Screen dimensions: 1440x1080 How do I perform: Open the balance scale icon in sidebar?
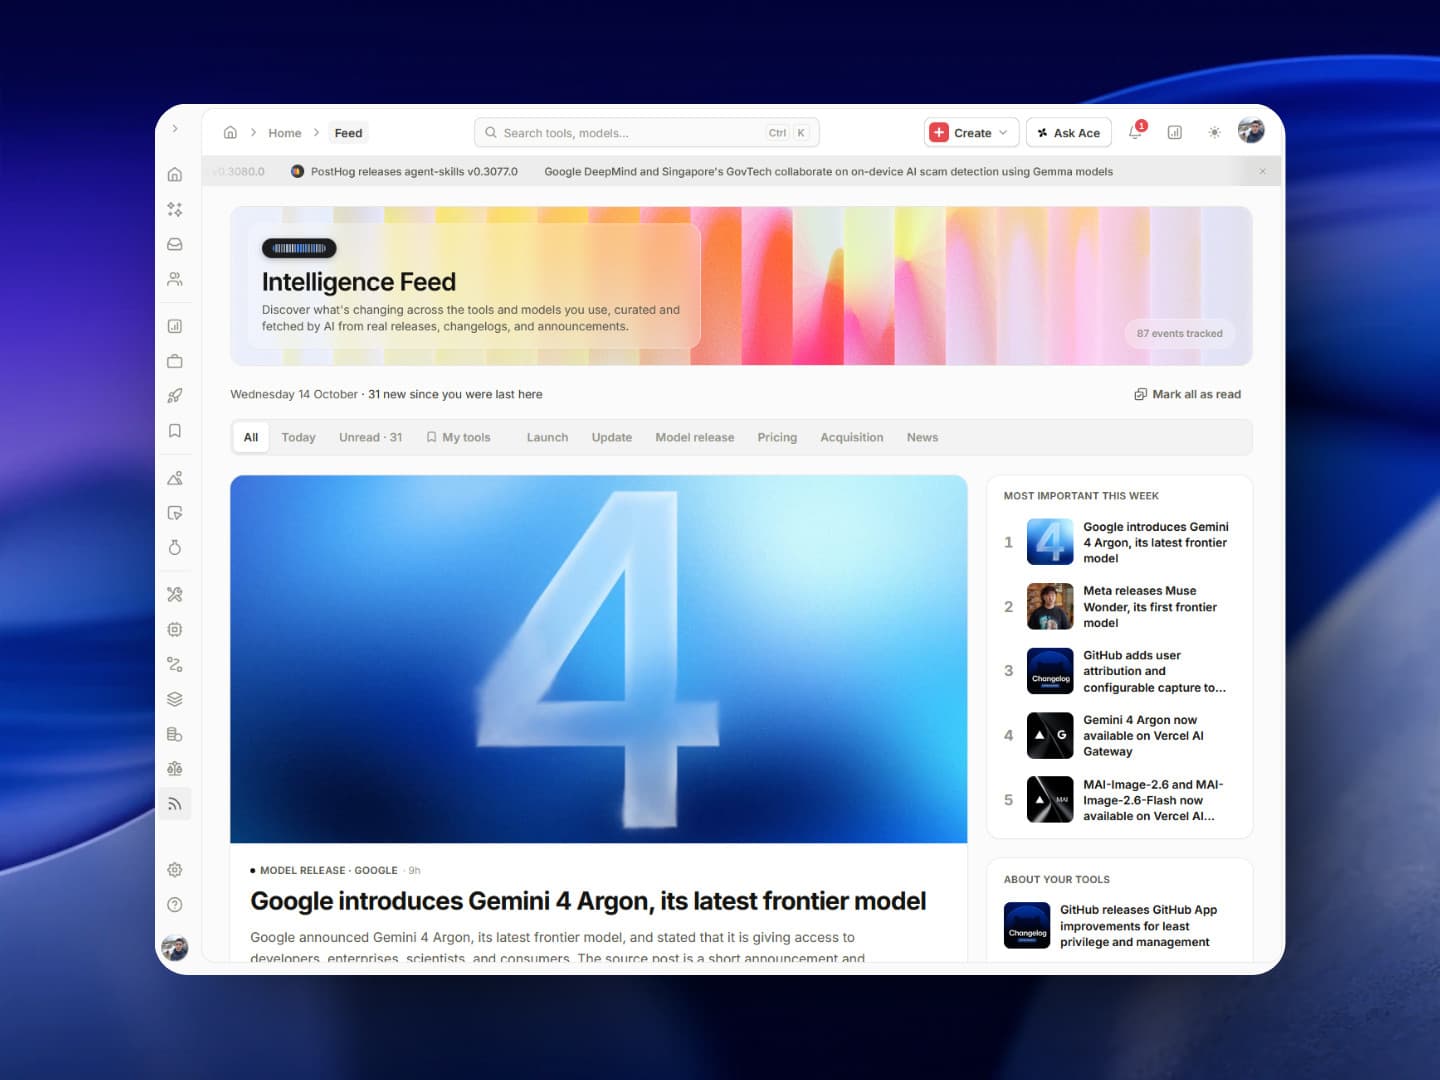click(175, 769)
